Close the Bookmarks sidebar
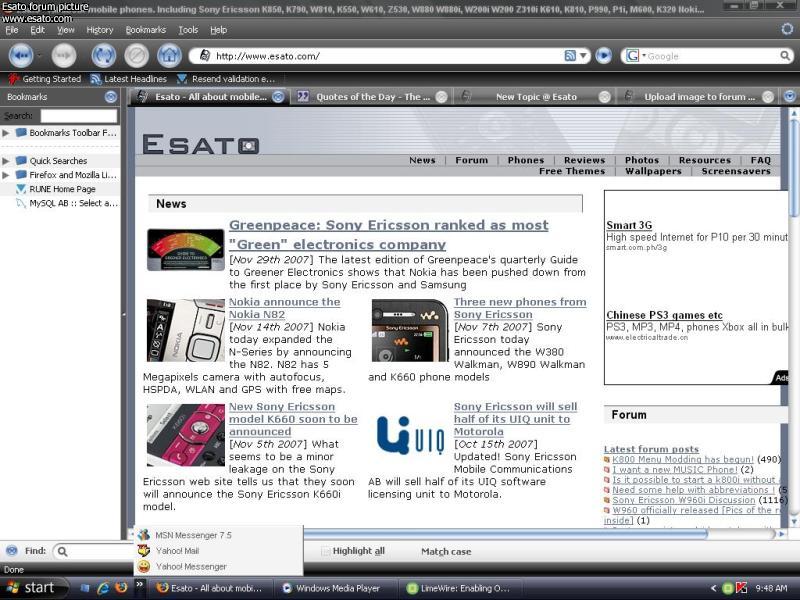 tap(111, 97)
